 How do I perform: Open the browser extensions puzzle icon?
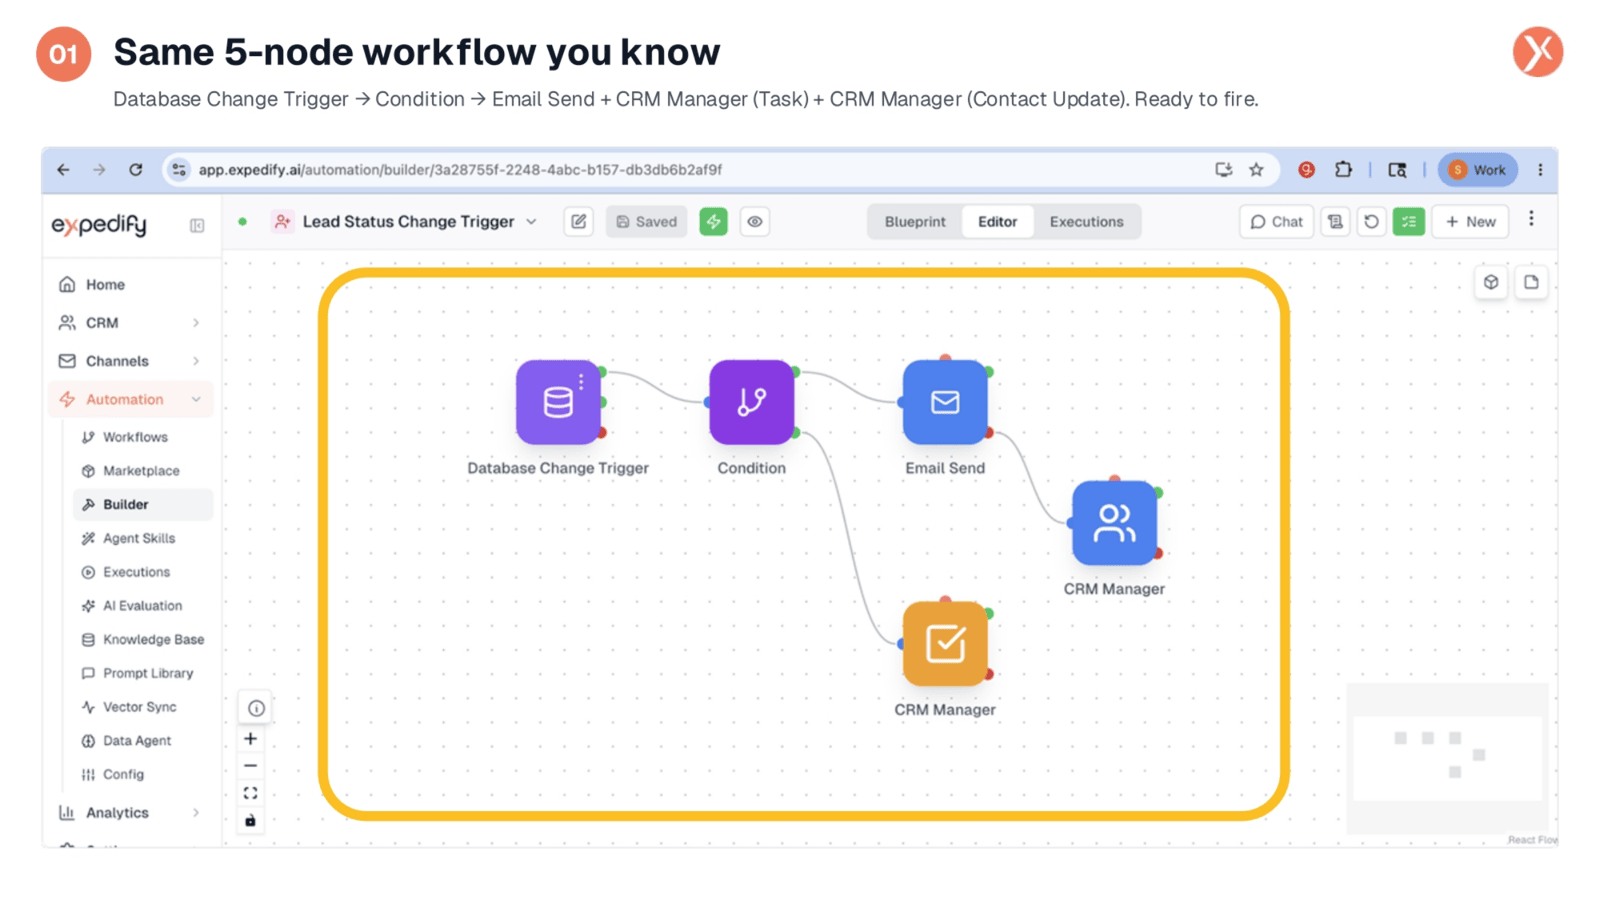(x=1343, y=170)
